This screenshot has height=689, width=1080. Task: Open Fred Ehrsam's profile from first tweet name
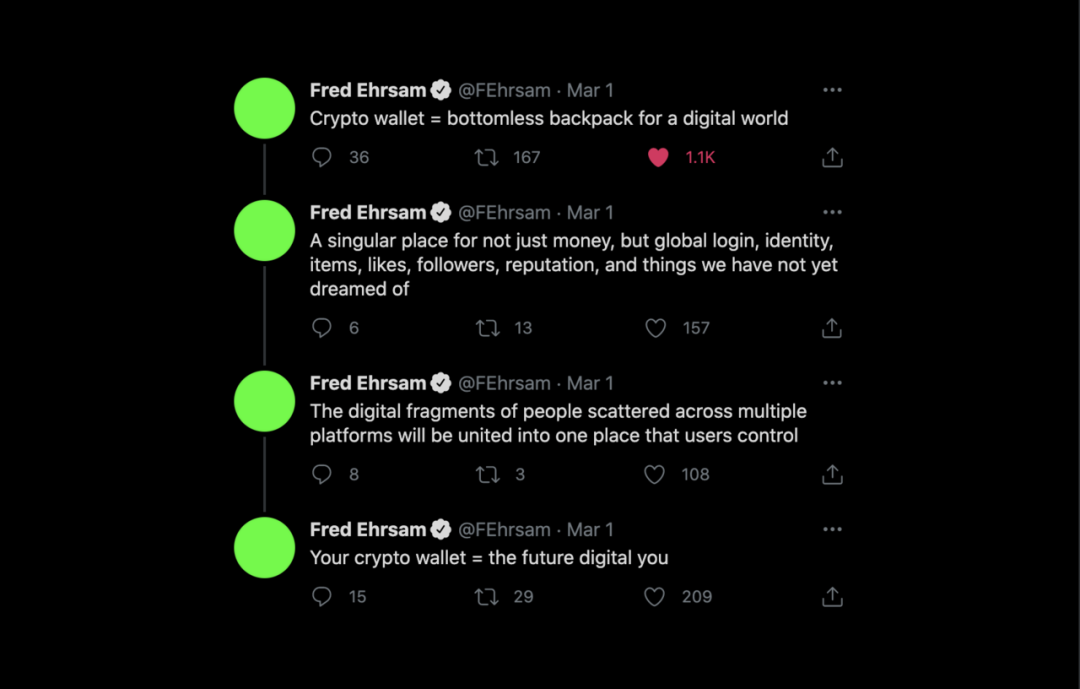click(x=367, y=90)
